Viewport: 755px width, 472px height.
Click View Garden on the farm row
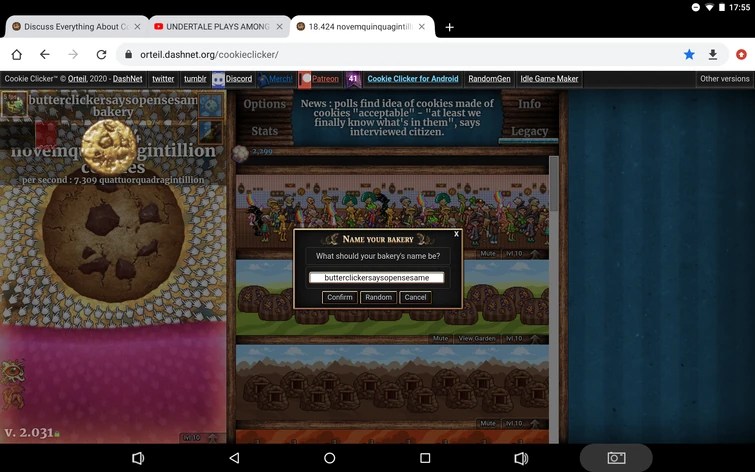point(477,338)
